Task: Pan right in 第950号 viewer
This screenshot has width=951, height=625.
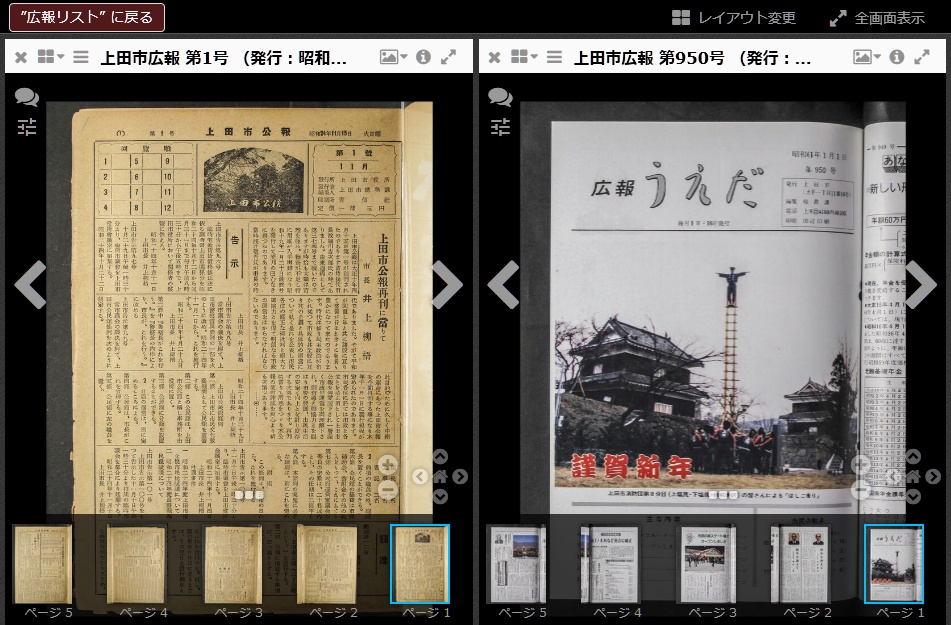Action: coord(933,476)
